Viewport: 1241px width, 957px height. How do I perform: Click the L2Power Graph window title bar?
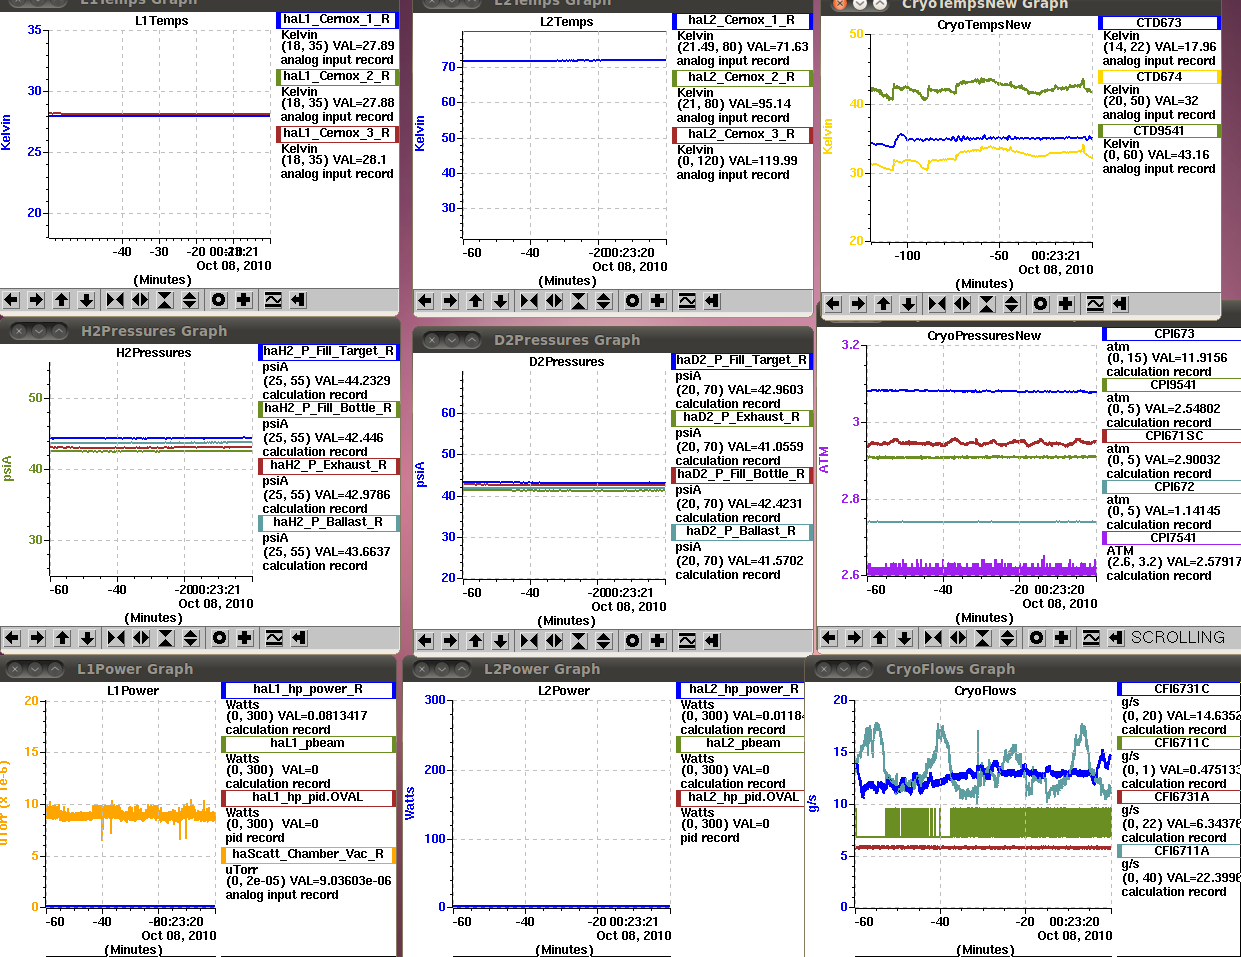603,669
